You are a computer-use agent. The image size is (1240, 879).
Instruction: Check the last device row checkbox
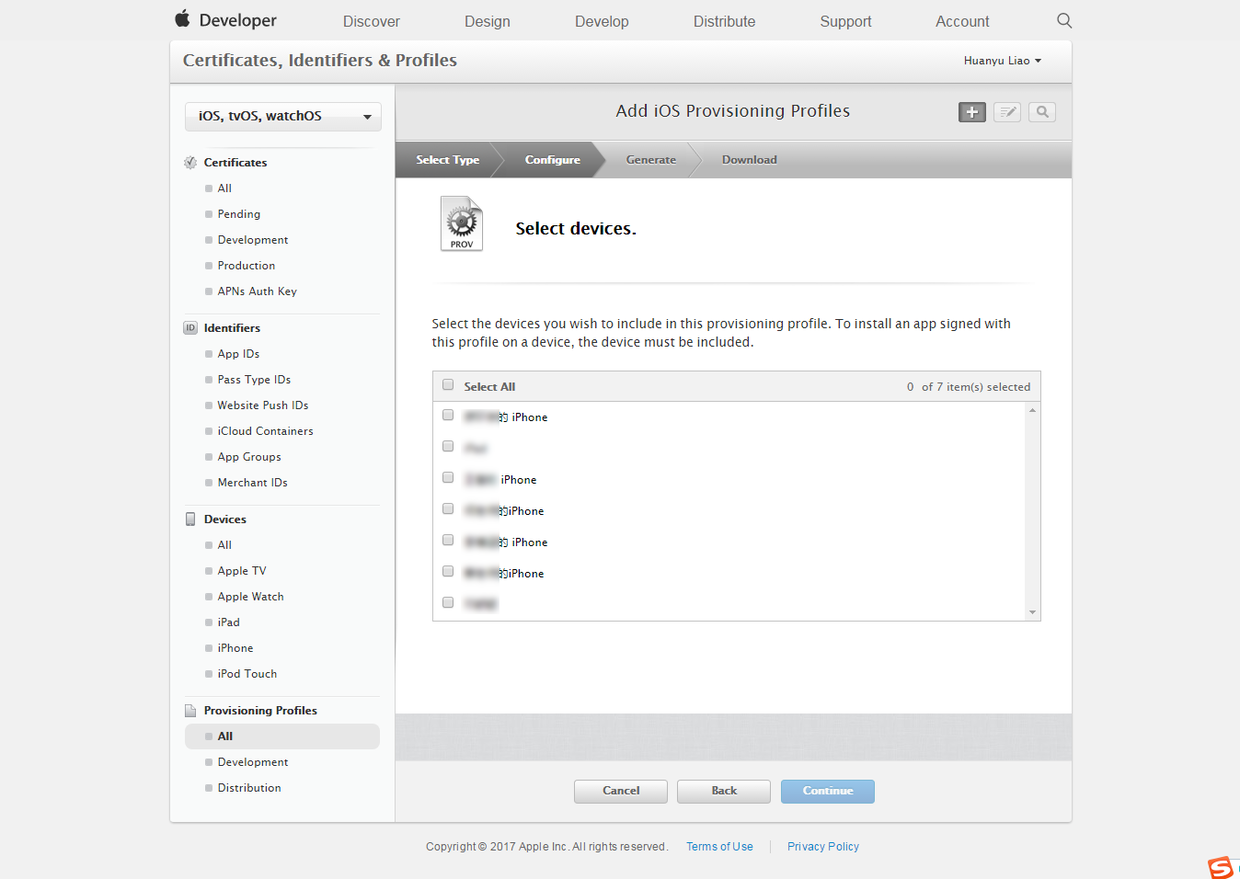(448, 602)
